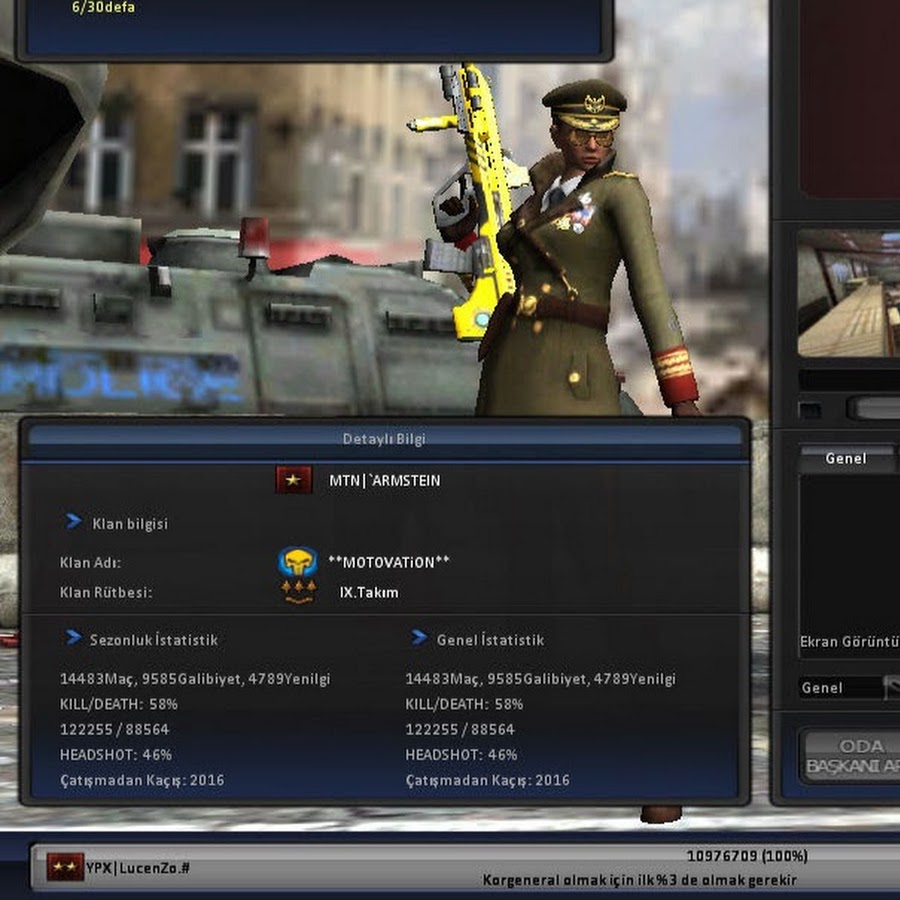Viewport: 900px width, 900px height.
Task: Toggle the small dark checkbox under map preview
Action: 810,410
